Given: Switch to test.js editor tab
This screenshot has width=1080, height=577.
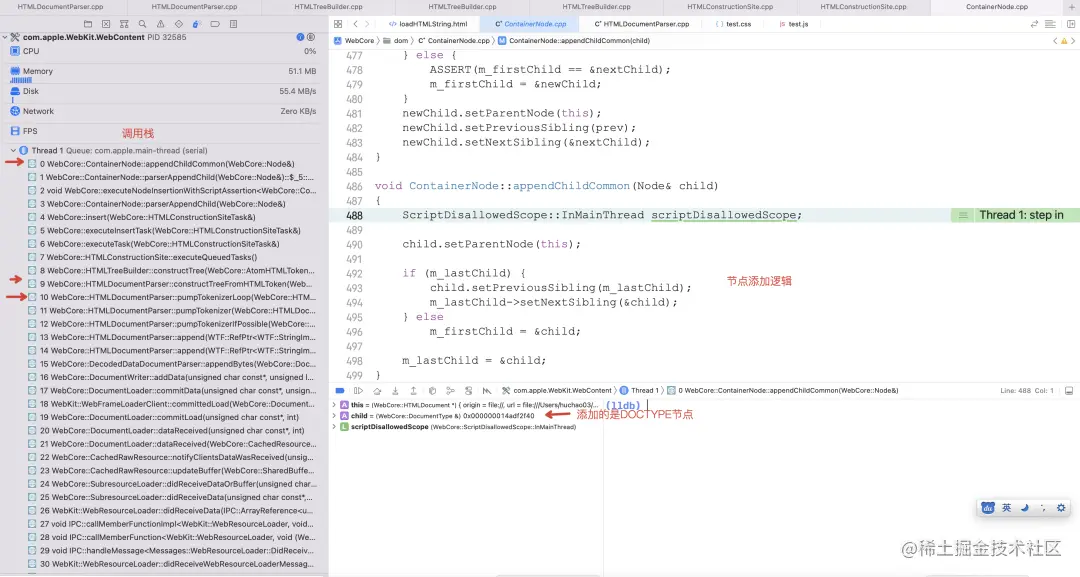Looking at the screenshot, I should point(793,24).
